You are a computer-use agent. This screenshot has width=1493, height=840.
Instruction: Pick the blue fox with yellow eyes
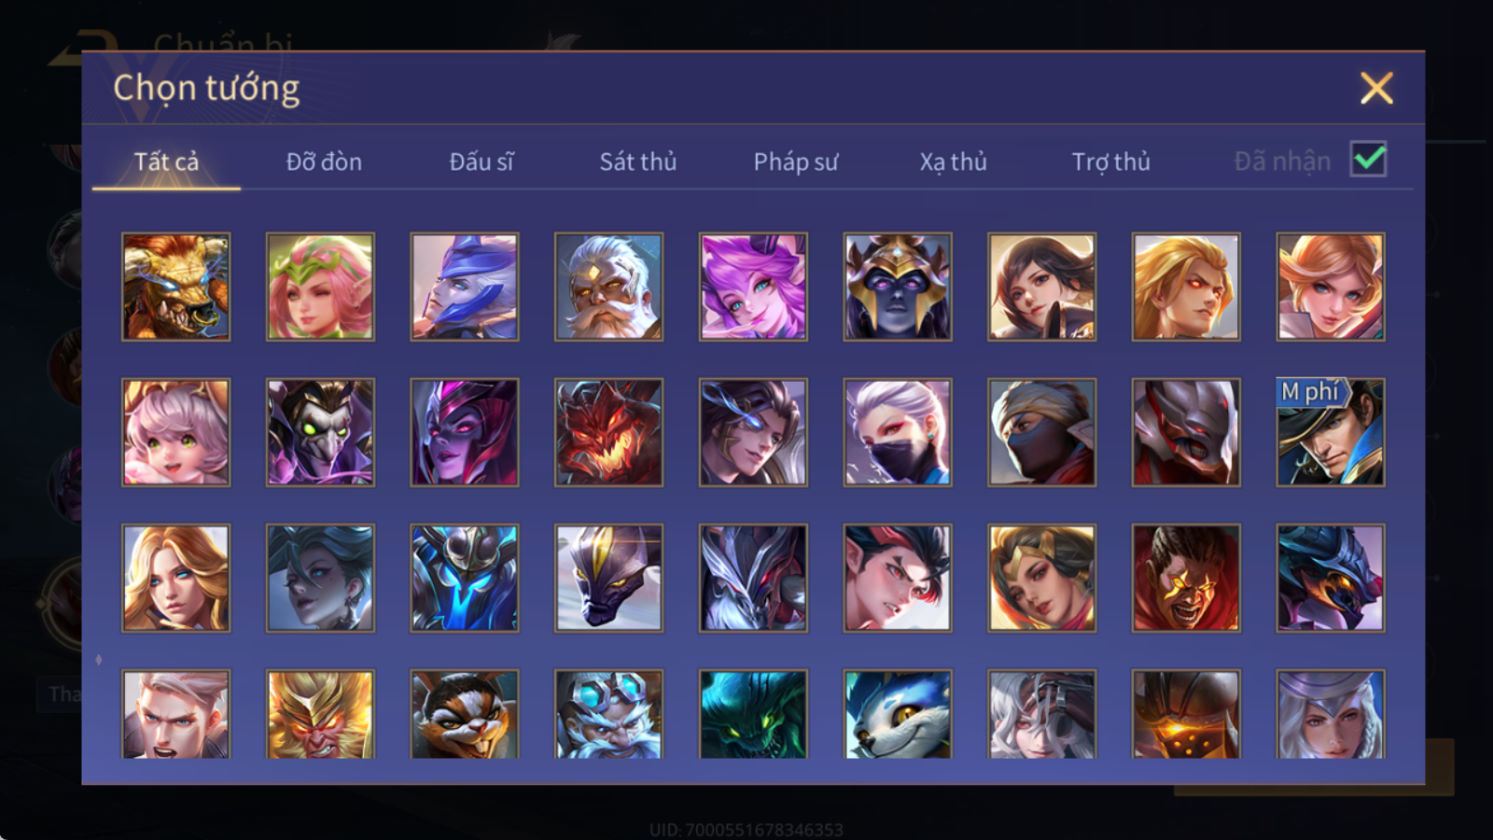[x=898, y=714]
